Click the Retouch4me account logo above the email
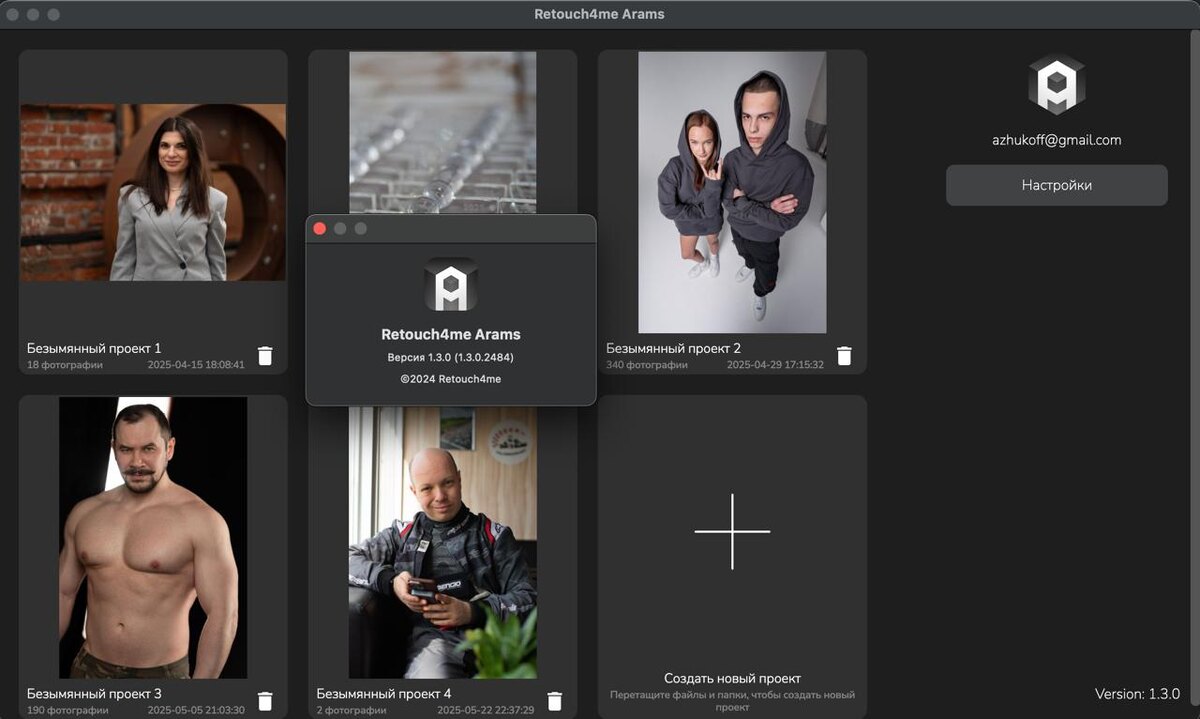1200x719 pixels. 1056,84
